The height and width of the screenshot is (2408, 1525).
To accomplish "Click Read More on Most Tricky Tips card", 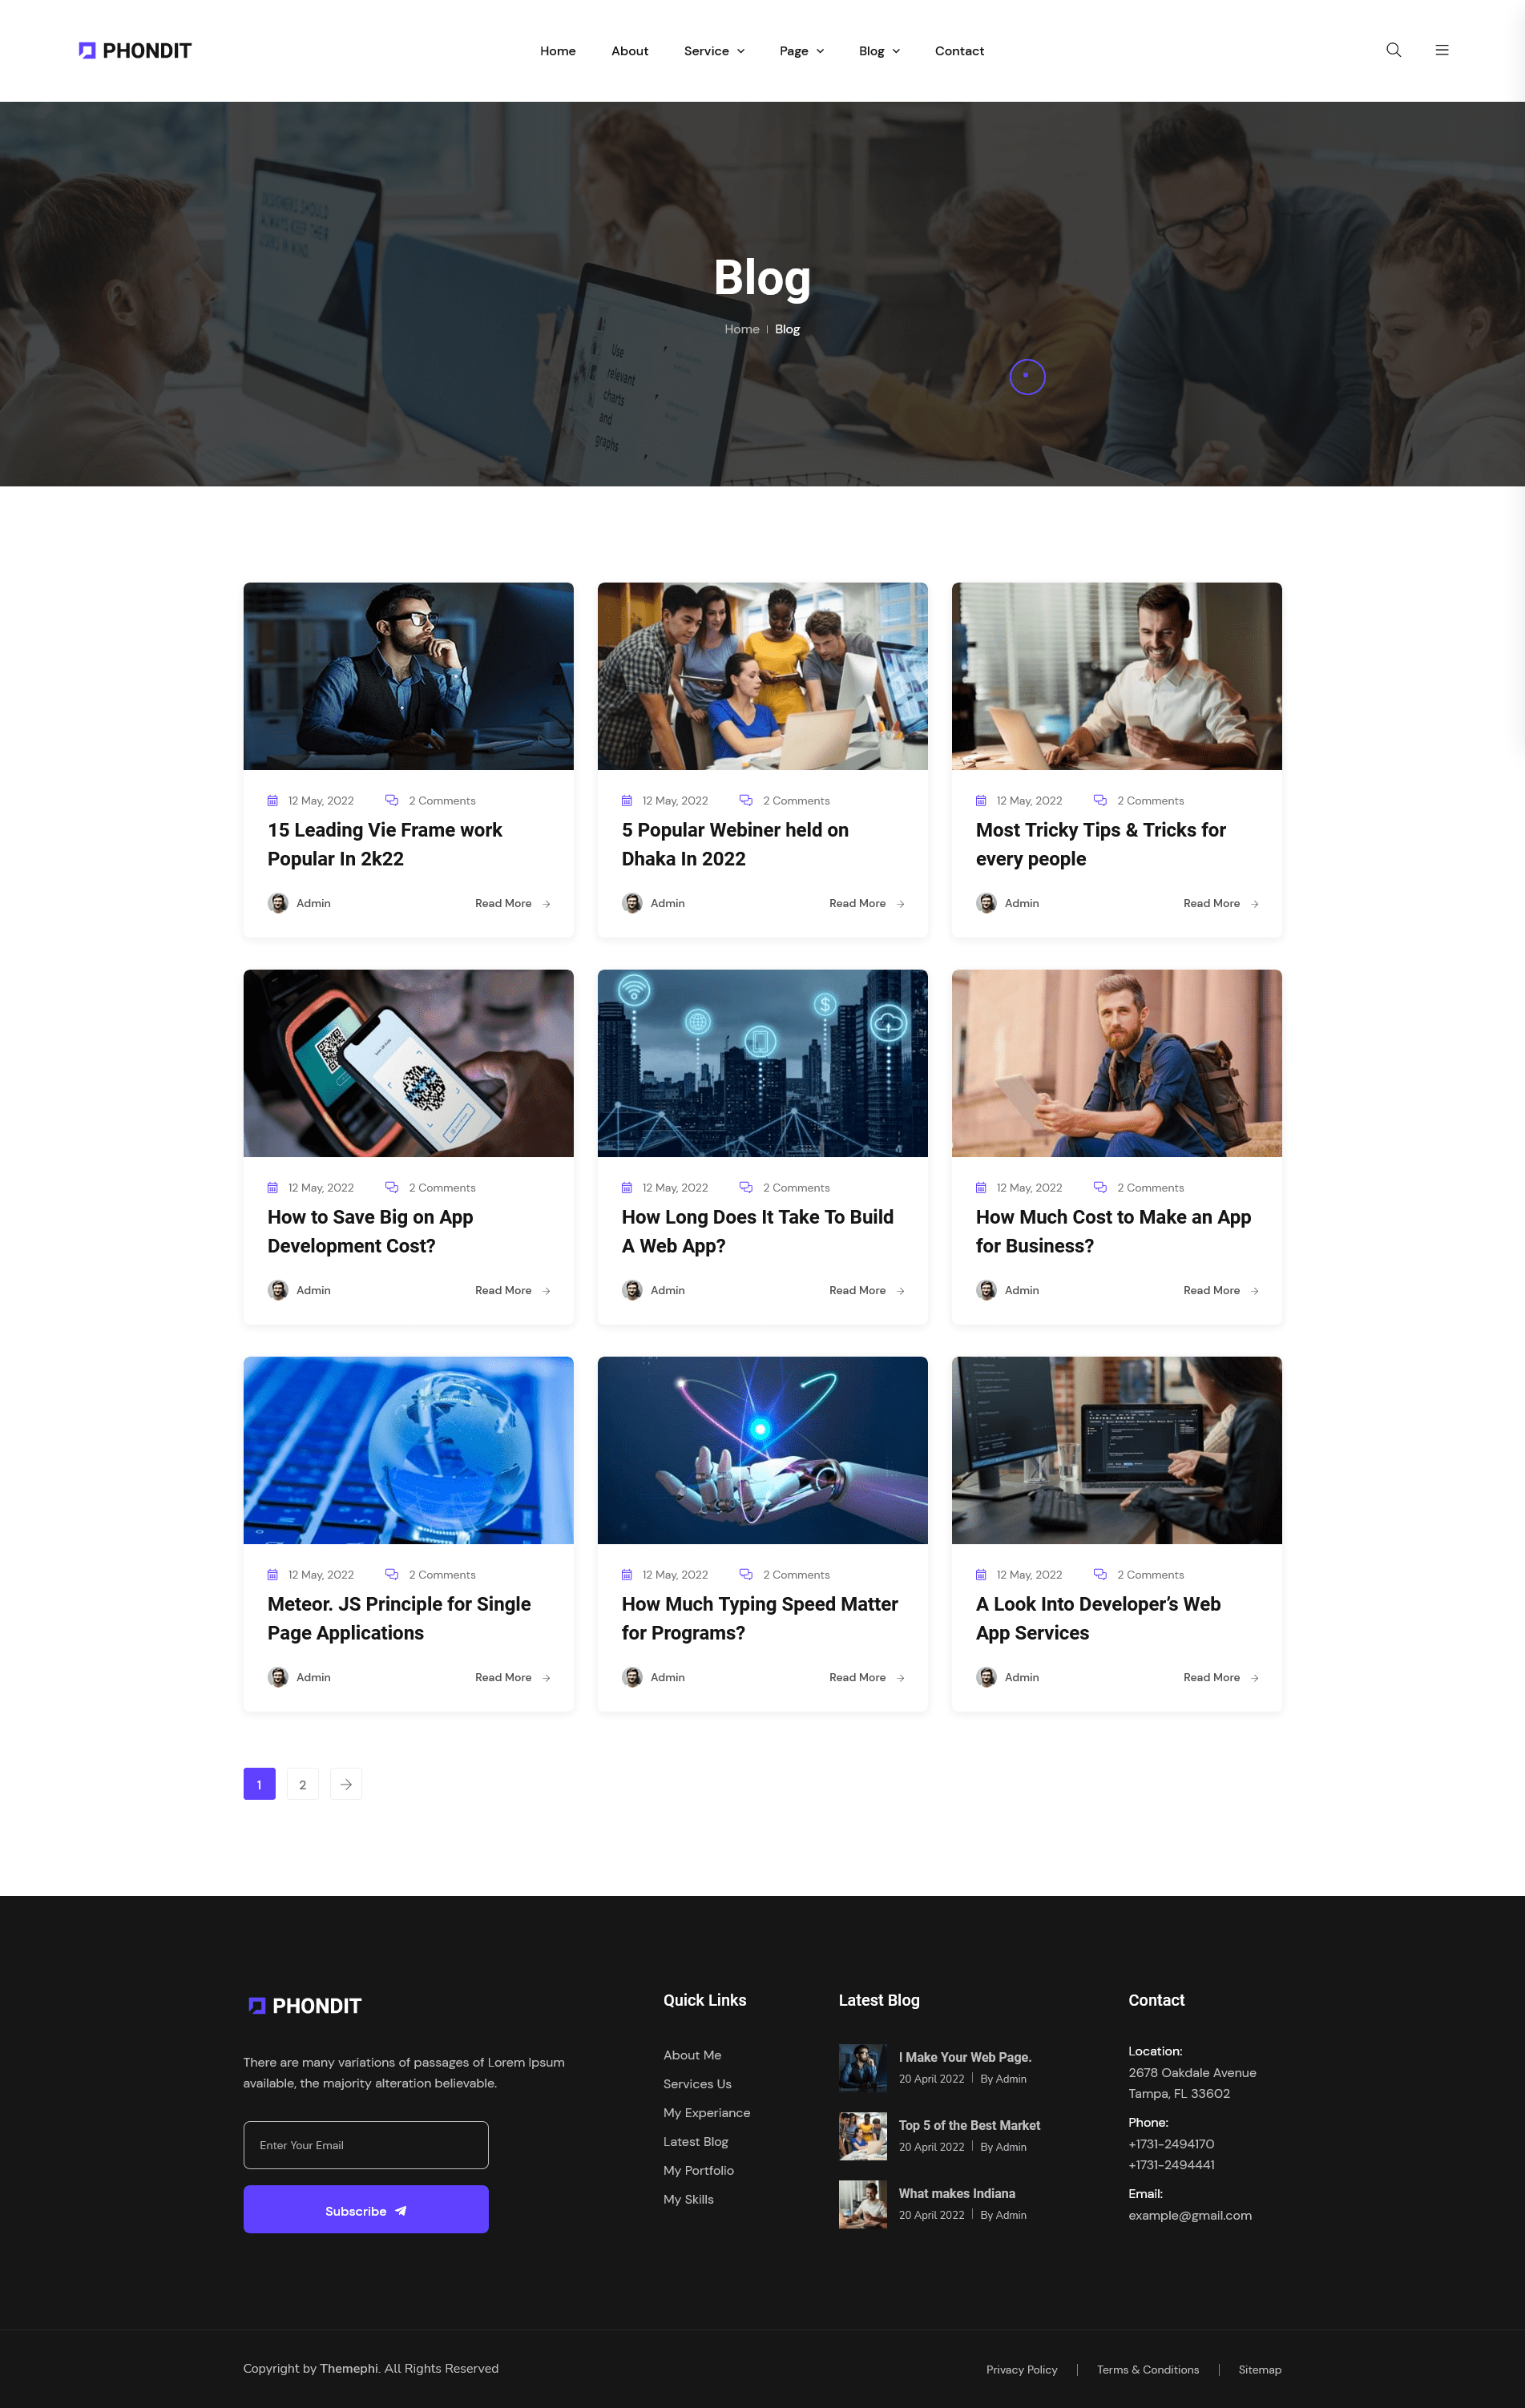I will coord(1221,903).
